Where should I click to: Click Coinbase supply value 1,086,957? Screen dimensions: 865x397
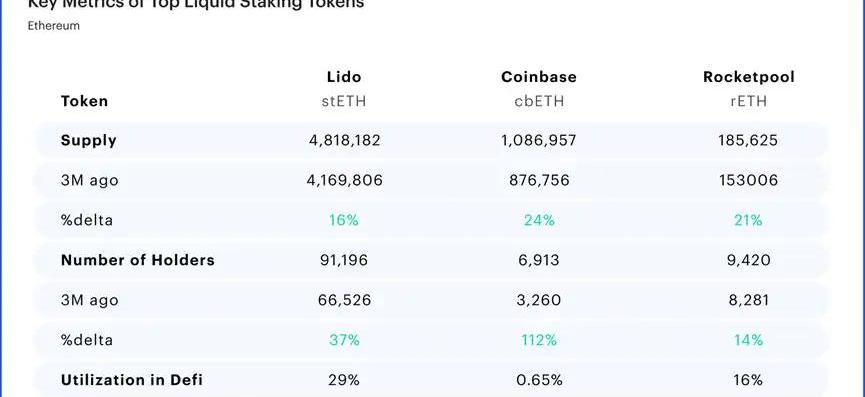pyautogui.click(x=539, y=141)
